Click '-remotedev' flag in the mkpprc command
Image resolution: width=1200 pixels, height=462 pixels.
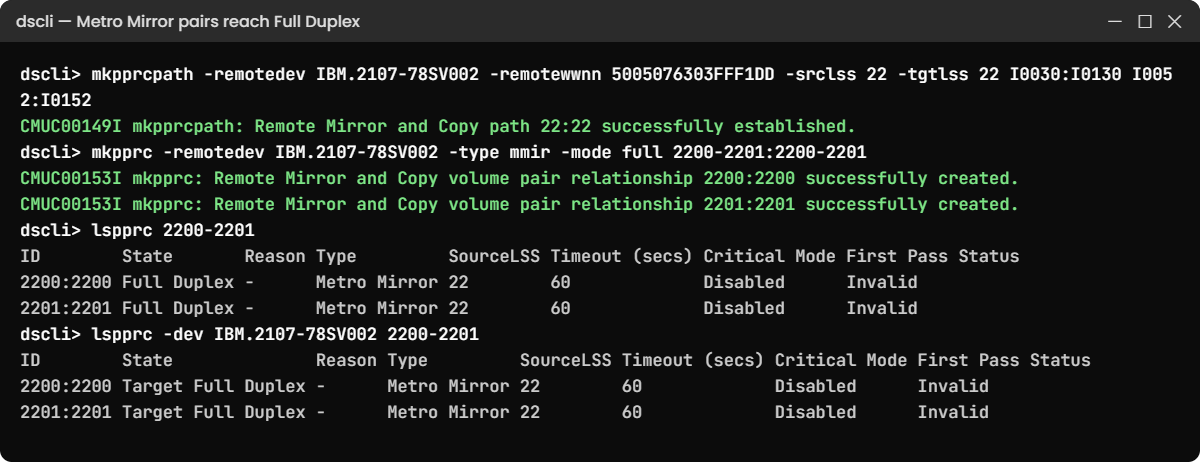point(214,153)
